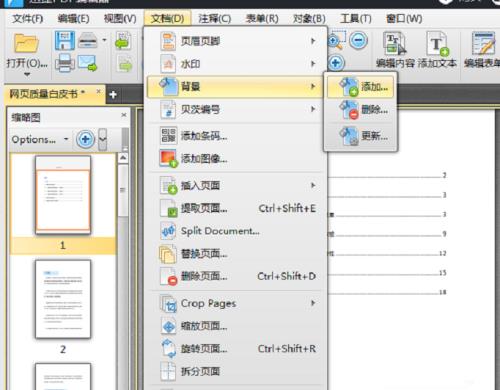500x390 pixels.
Task: Choose 删除页面... menu item
Action: [x=236, y=276]
